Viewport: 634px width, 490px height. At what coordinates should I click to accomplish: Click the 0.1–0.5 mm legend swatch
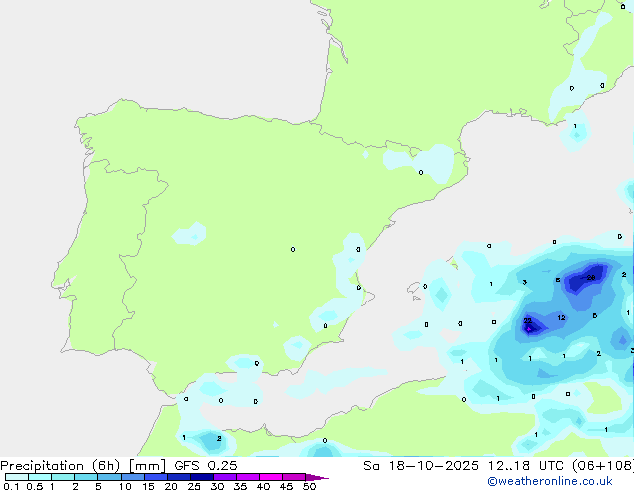[x=17, y=477]
